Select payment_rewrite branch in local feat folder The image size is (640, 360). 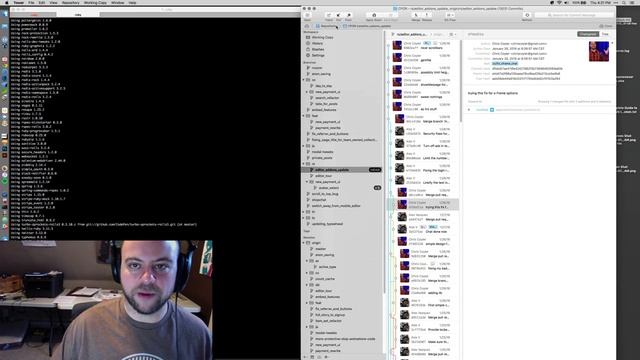click(328, 128)
